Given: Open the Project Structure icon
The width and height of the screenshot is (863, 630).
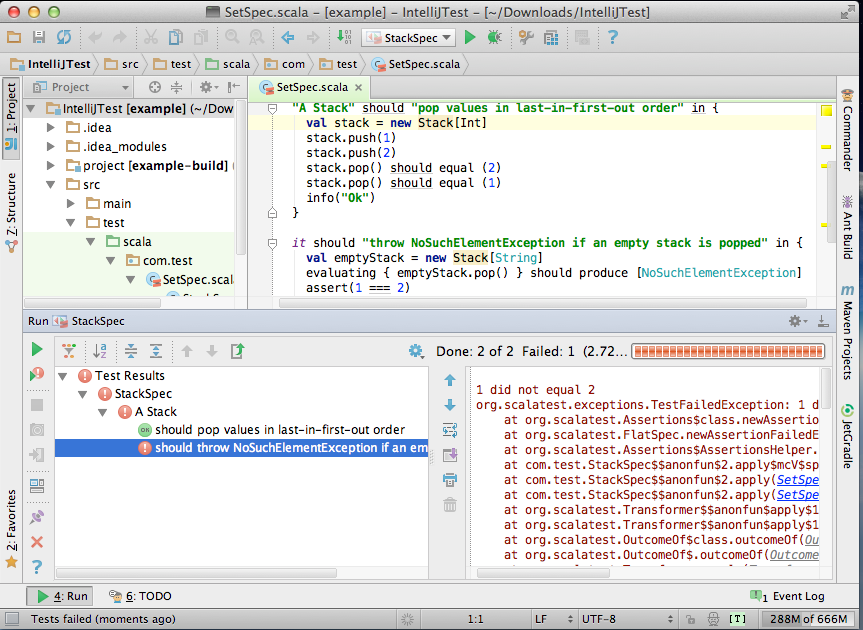Looking at the screenshot, I should (x=551, y=37).
